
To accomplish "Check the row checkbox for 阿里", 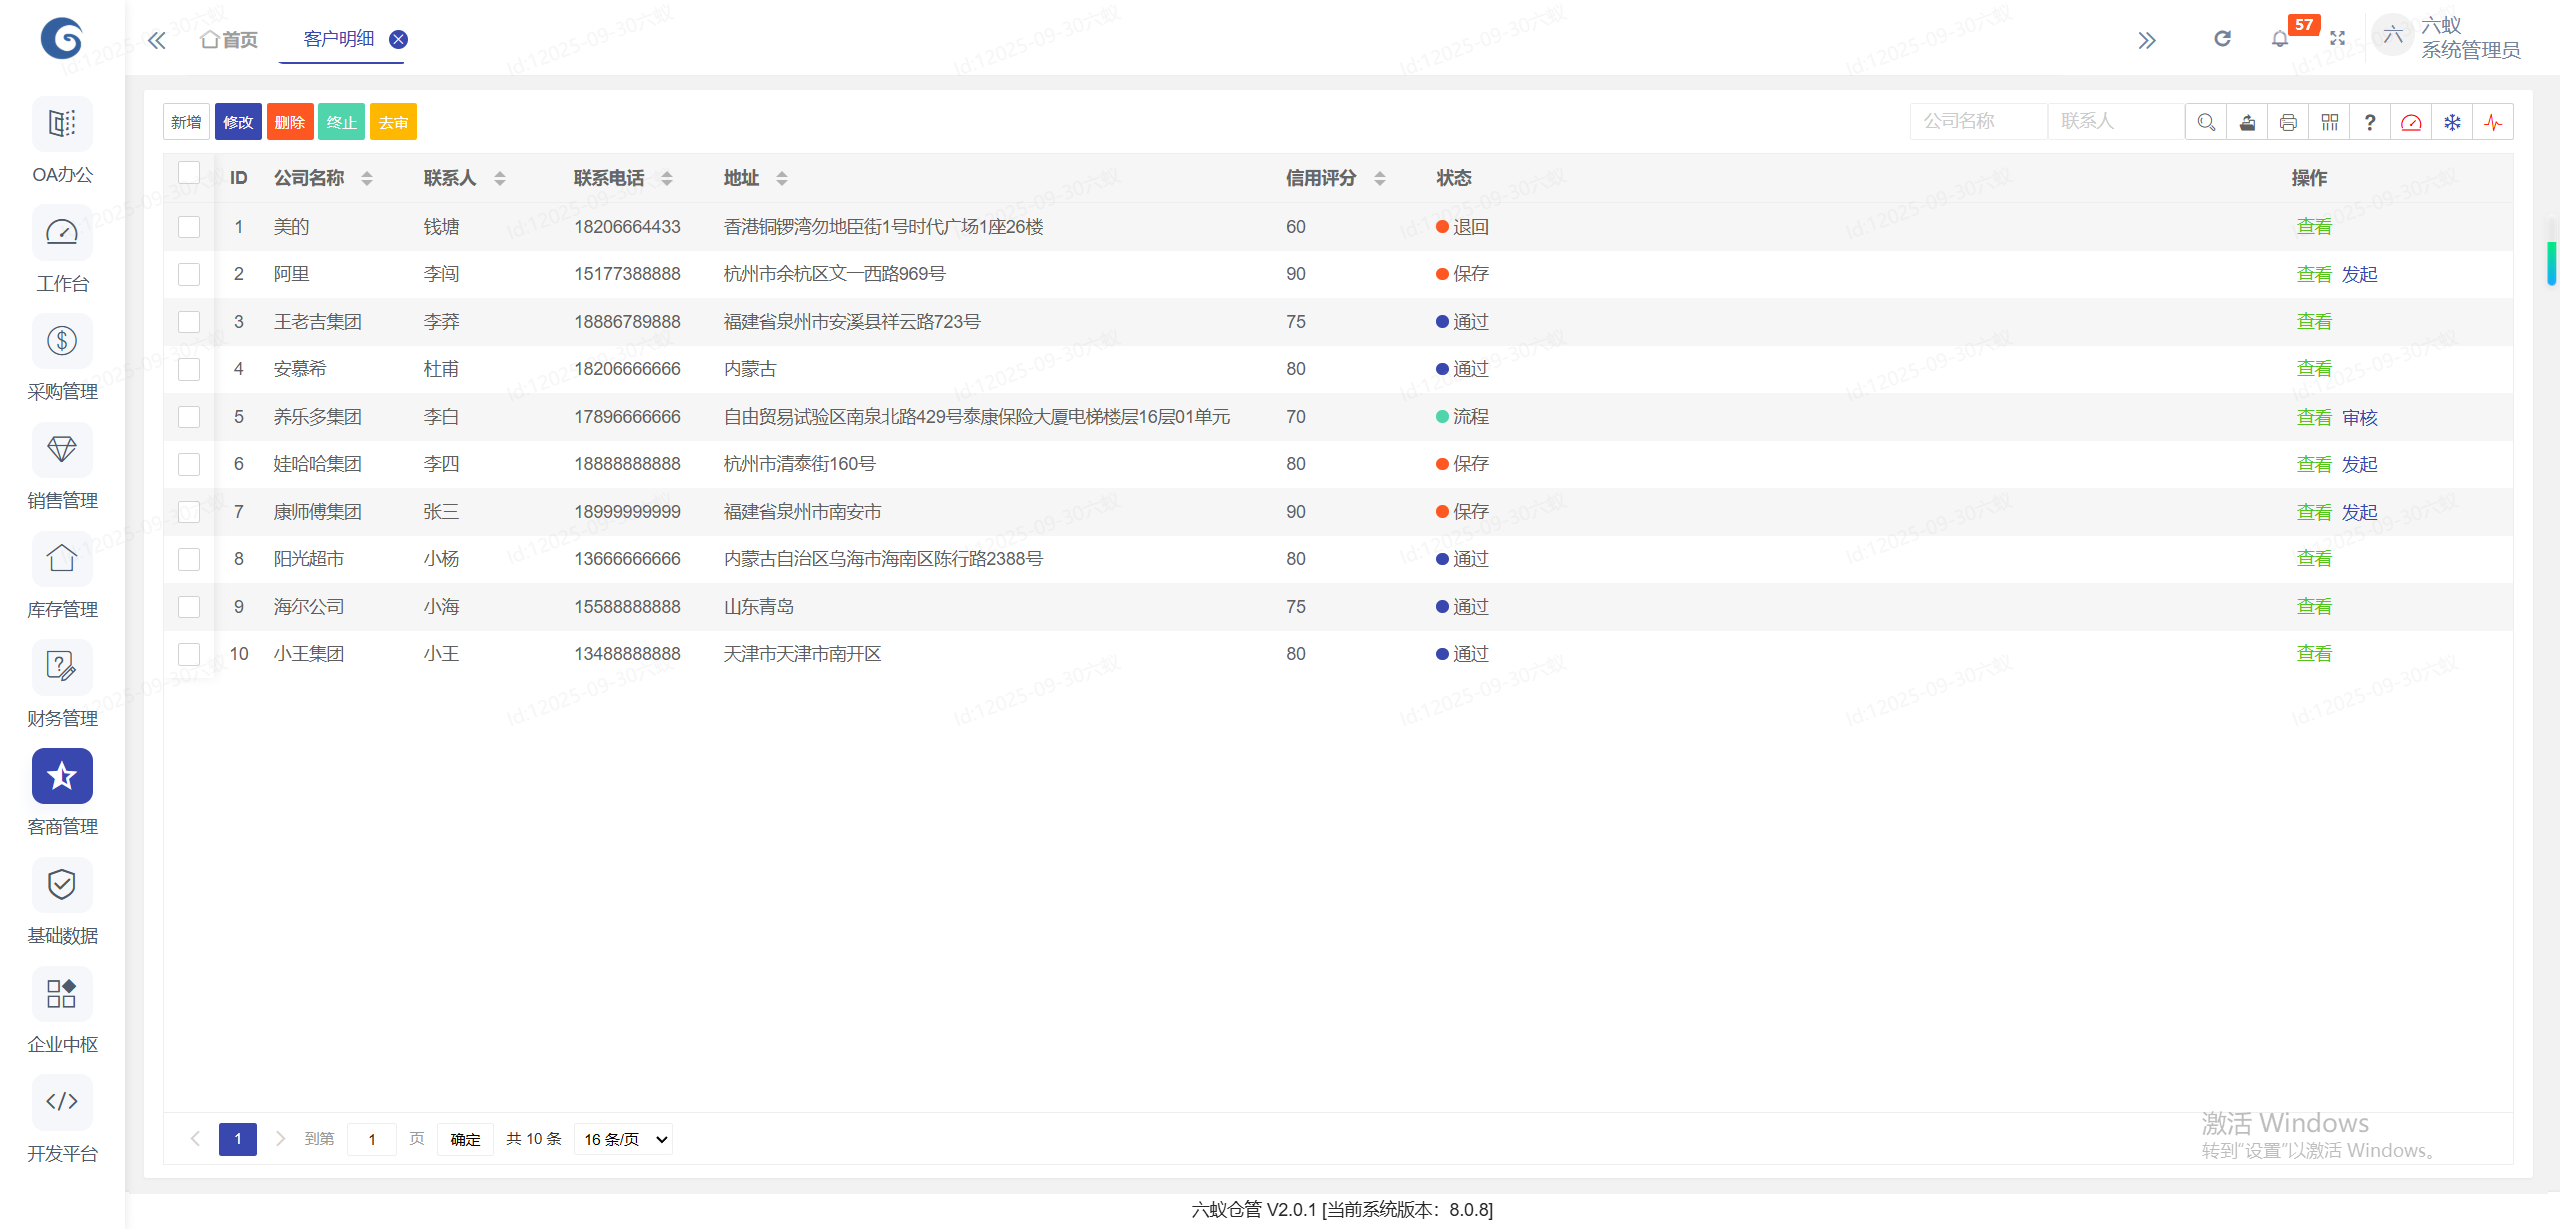I will 189,274.
